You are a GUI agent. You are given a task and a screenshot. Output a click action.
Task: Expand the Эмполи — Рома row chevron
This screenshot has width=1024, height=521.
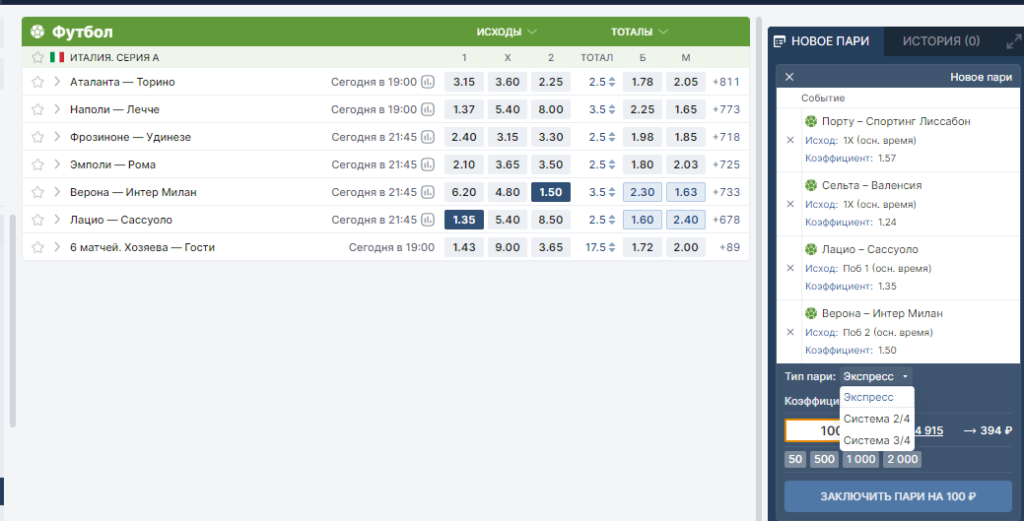(57, 164)
